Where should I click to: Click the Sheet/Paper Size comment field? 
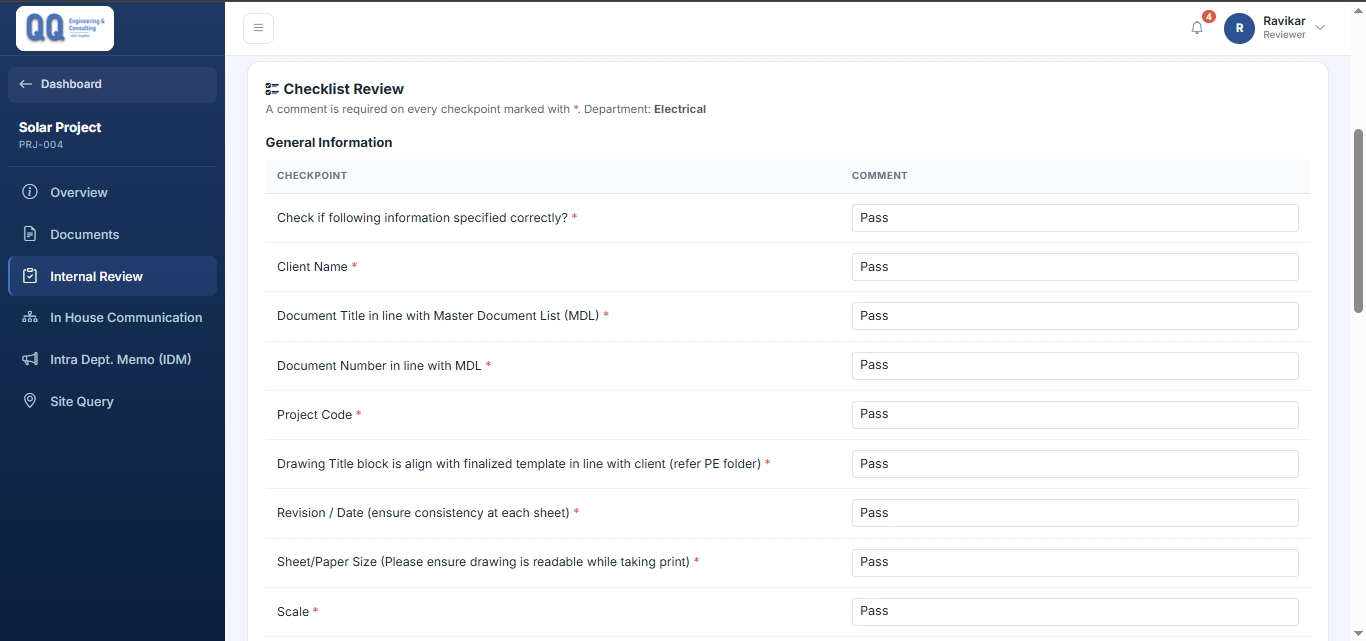[x=1075, y=562]
